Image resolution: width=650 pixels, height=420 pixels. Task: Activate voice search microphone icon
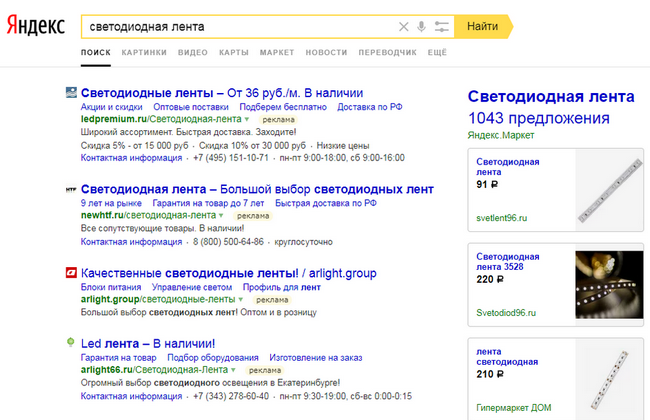click(x=421, y=27)
